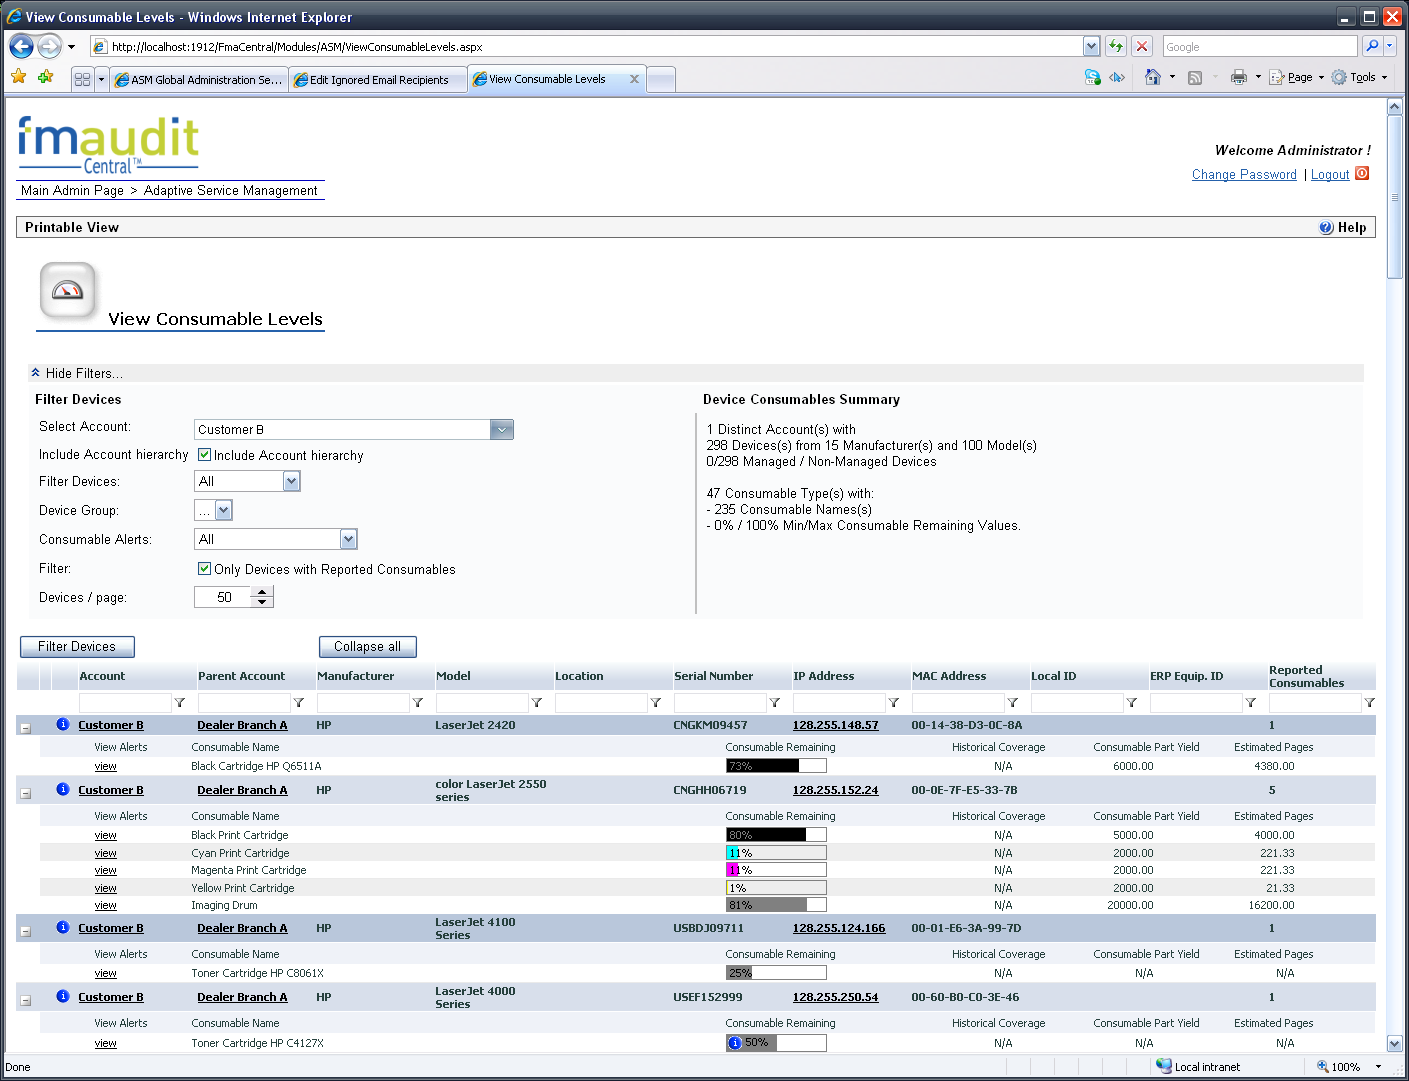Viewport: 1409px width, 1081px height.
Task: Stop loading with red X icon
Action: 1142,46
